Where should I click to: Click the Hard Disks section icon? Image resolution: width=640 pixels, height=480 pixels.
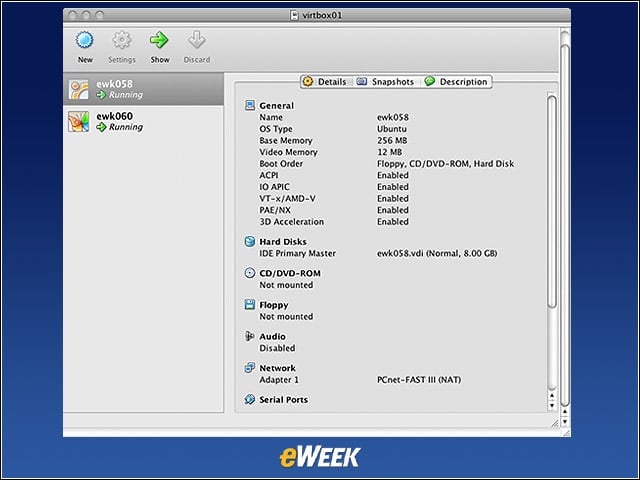[x=249, y=241]
